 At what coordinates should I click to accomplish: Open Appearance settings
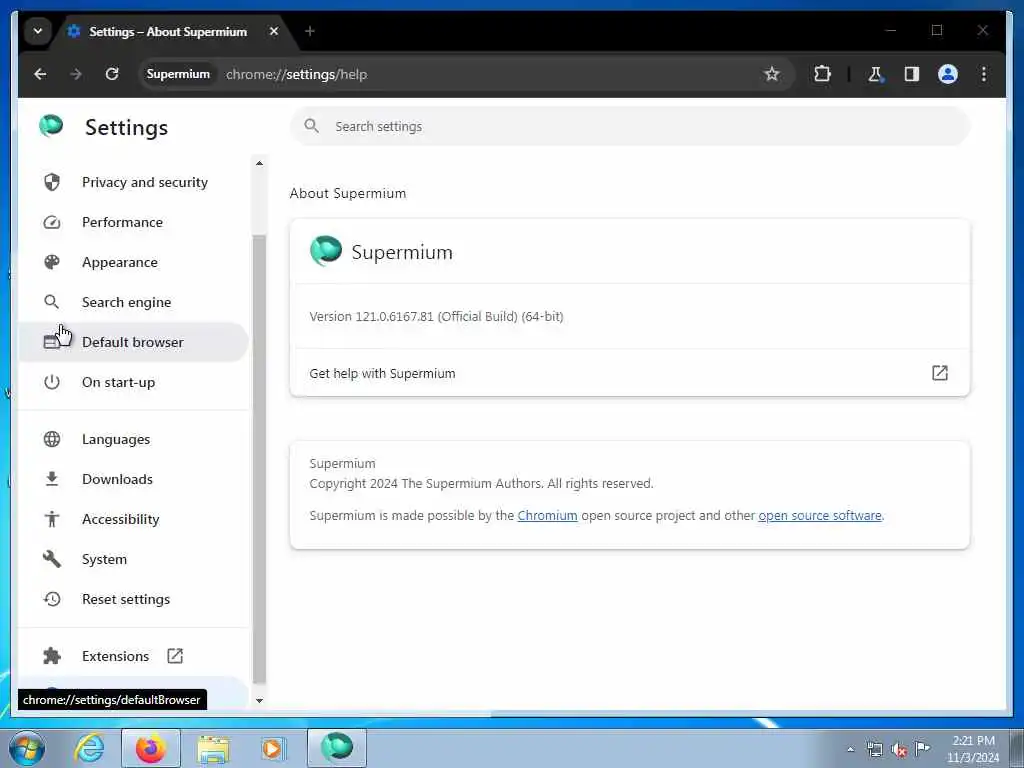[x=133, y=263]
